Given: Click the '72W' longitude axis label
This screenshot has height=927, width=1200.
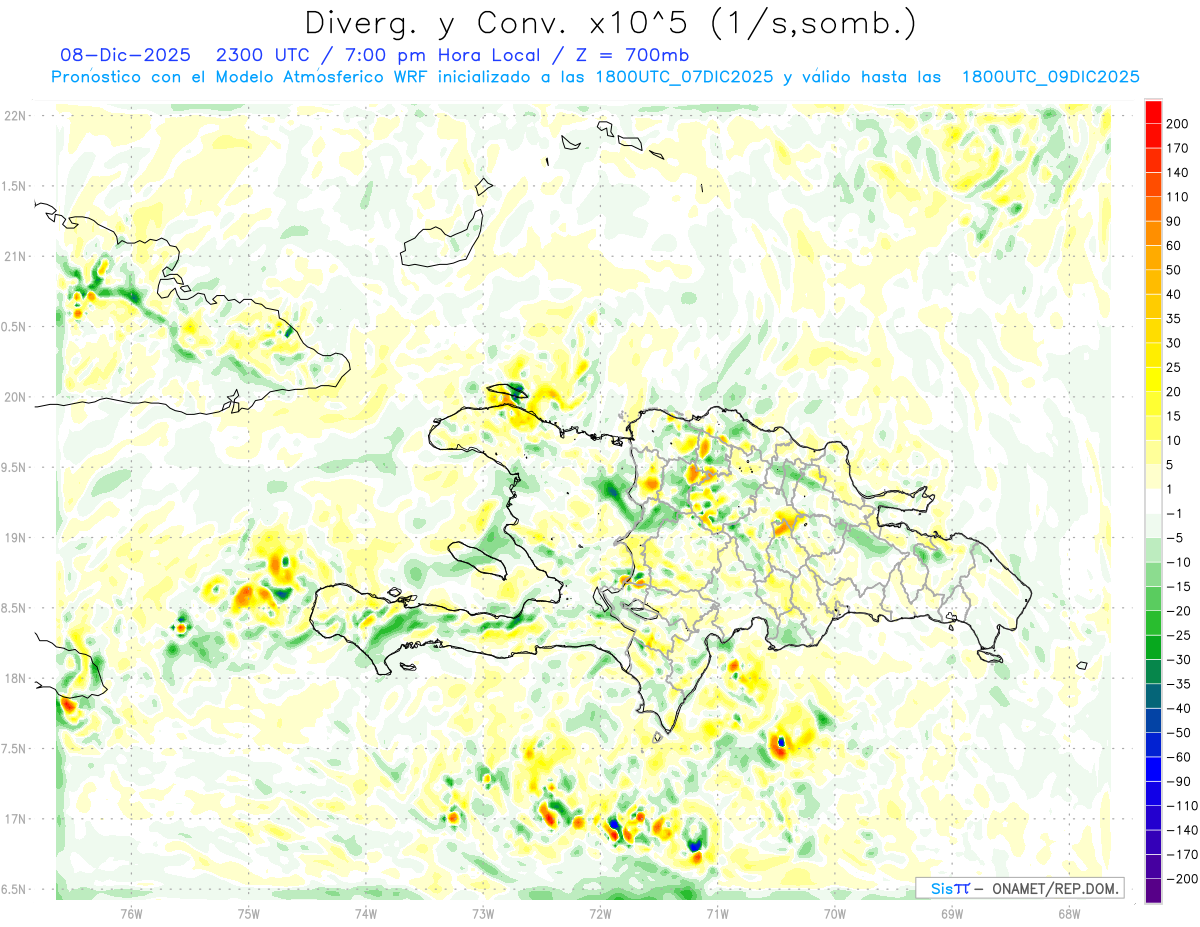Looking at the screenshot, I should pyautogui.click(x=600, y=915).
